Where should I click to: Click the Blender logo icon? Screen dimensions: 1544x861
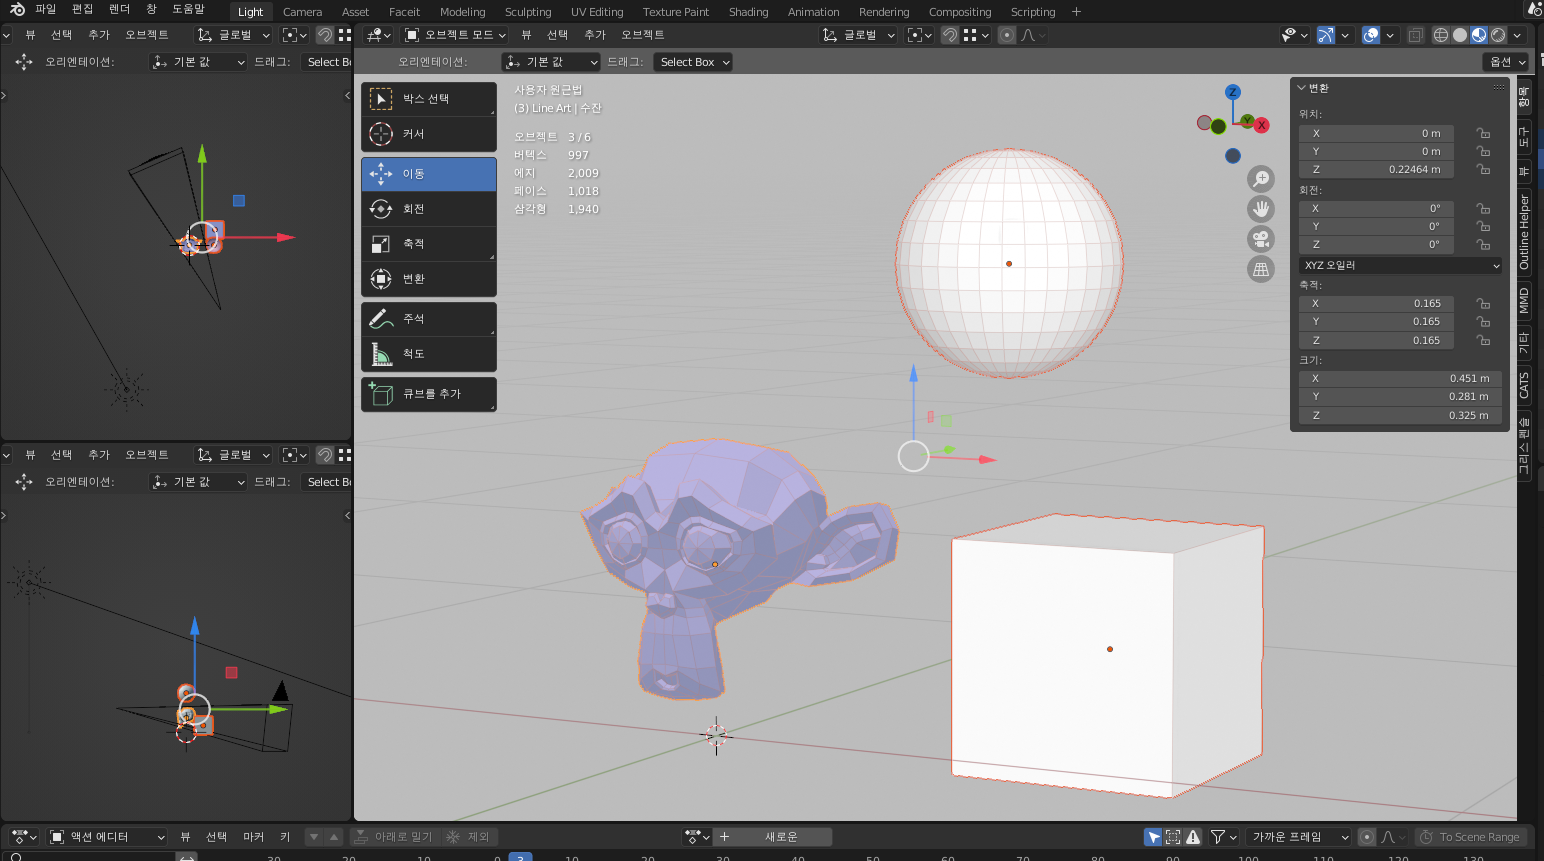17,10
